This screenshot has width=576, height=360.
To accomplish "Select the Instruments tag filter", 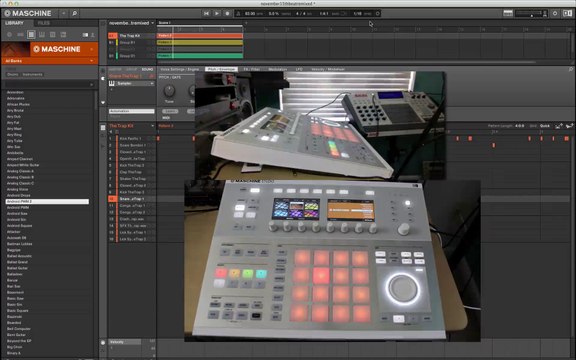I will [32, 75].
